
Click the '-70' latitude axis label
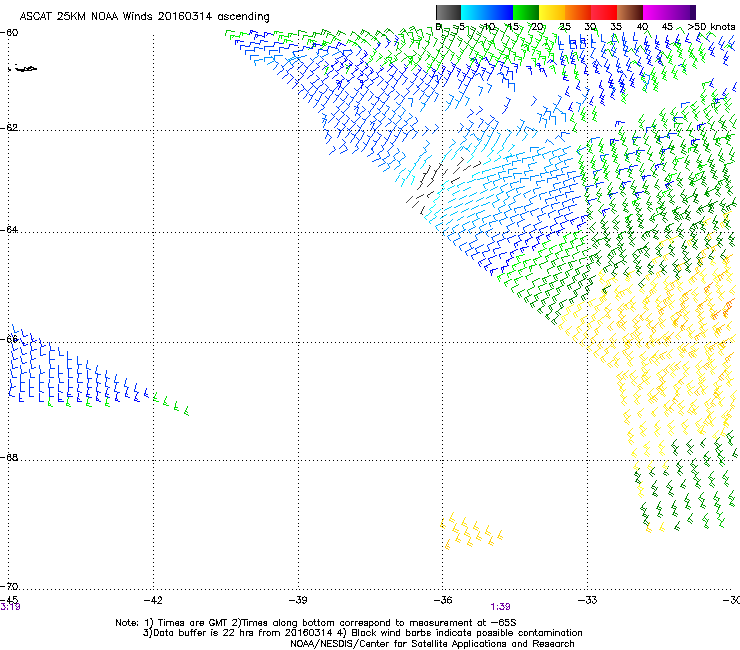[x=9, y=586]
